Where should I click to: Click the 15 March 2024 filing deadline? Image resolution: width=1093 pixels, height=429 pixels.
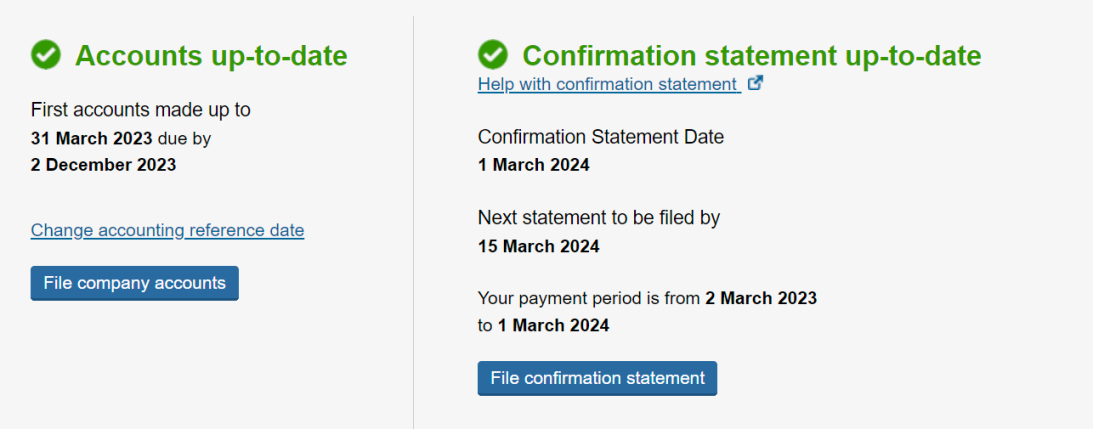pos(538,246)
